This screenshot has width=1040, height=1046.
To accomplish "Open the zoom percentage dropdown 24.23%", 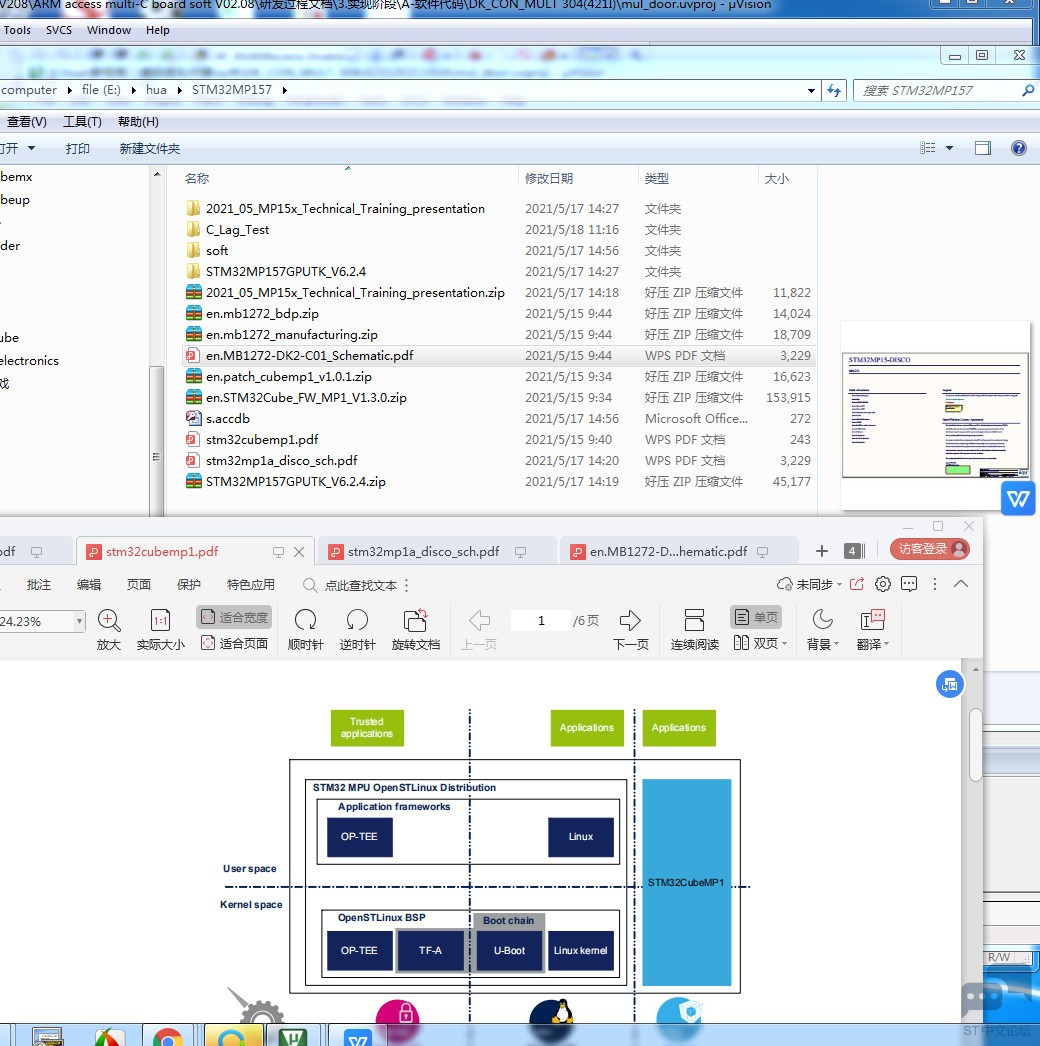I will pos(79,622).
